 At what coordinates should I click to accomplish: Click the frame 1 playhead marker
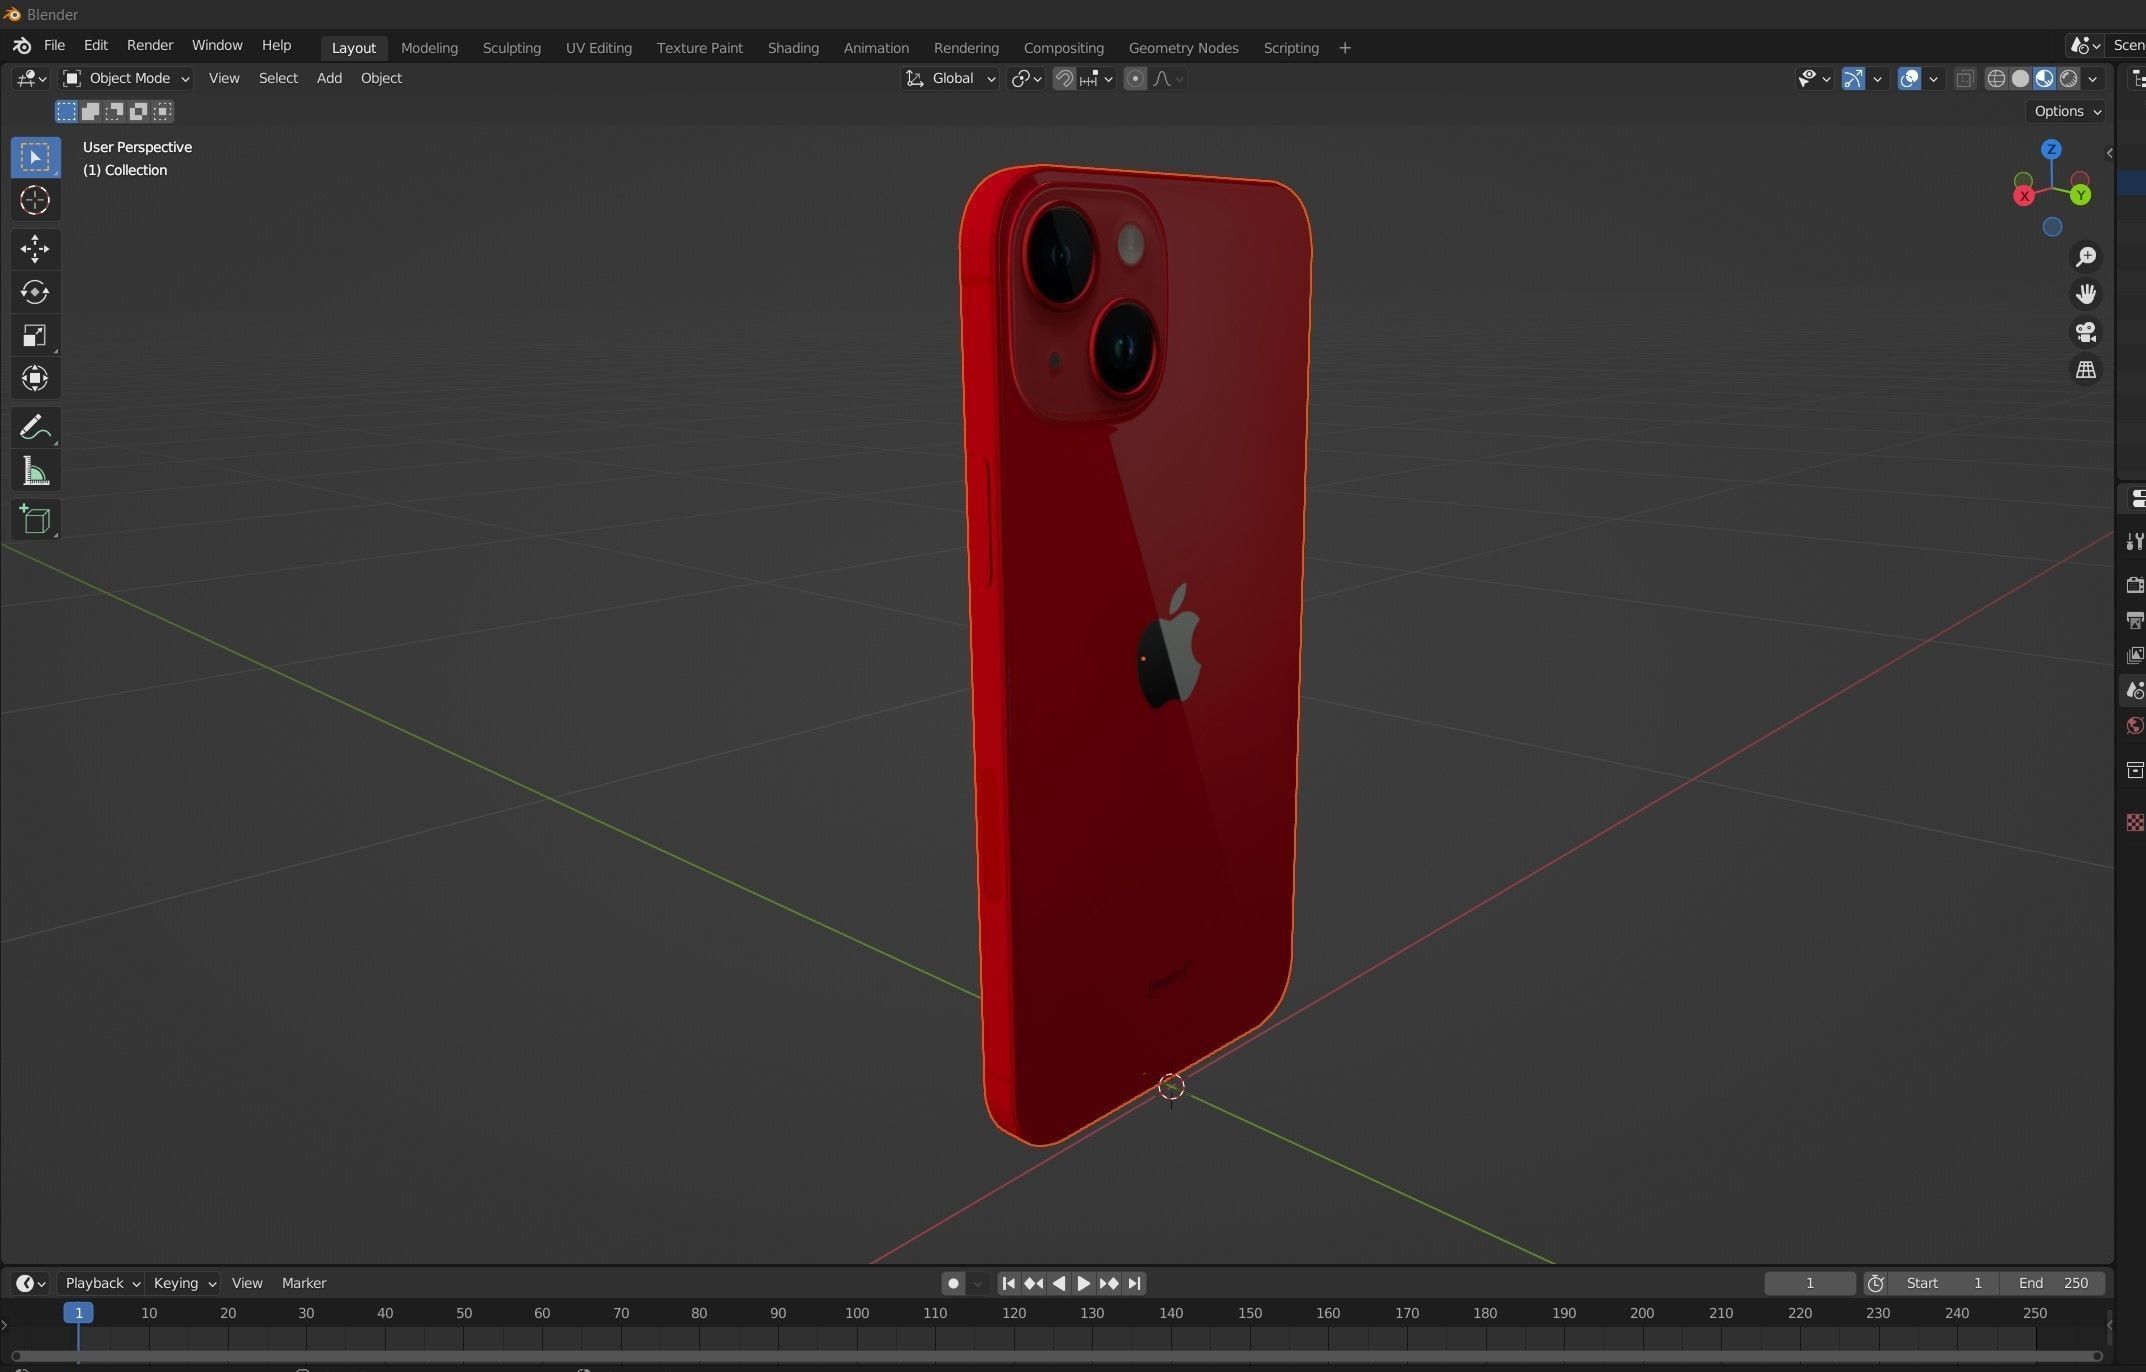78,1313
